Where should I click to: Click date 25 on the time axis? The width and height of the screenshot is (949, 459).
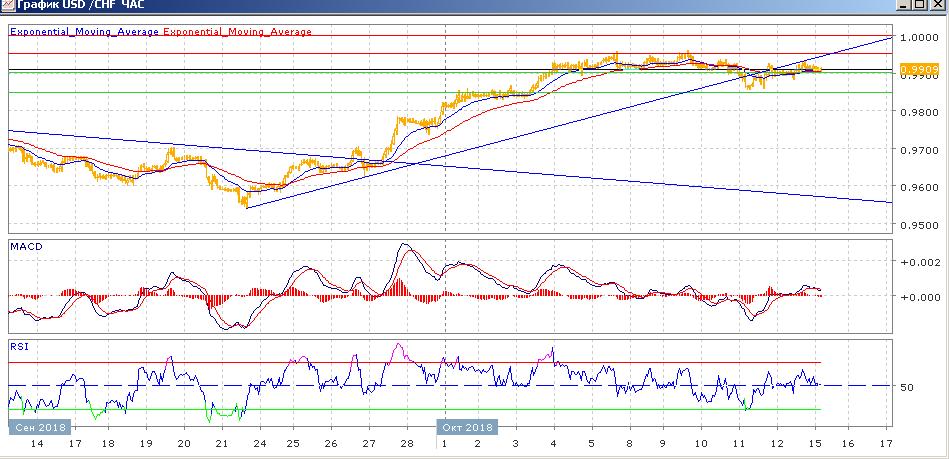click(x=293, y=443)
